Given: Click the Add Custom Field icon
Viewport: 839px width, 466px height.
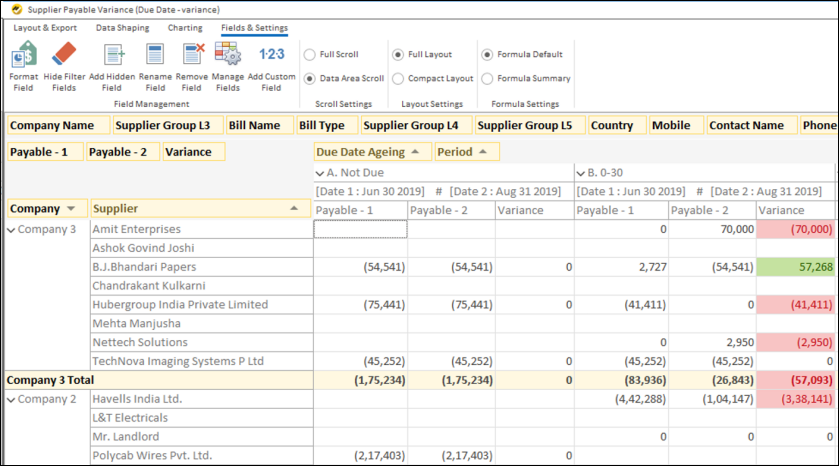Looking at the screenshot, I should pyautogui.click(x=272, y=54).
